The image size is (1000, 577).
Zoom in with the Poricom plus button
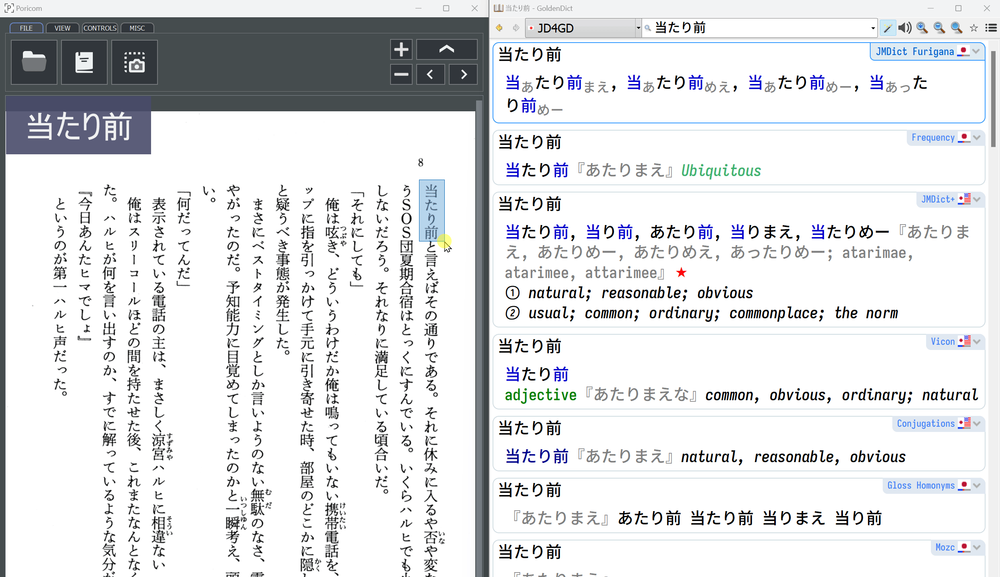coord(400,49)
